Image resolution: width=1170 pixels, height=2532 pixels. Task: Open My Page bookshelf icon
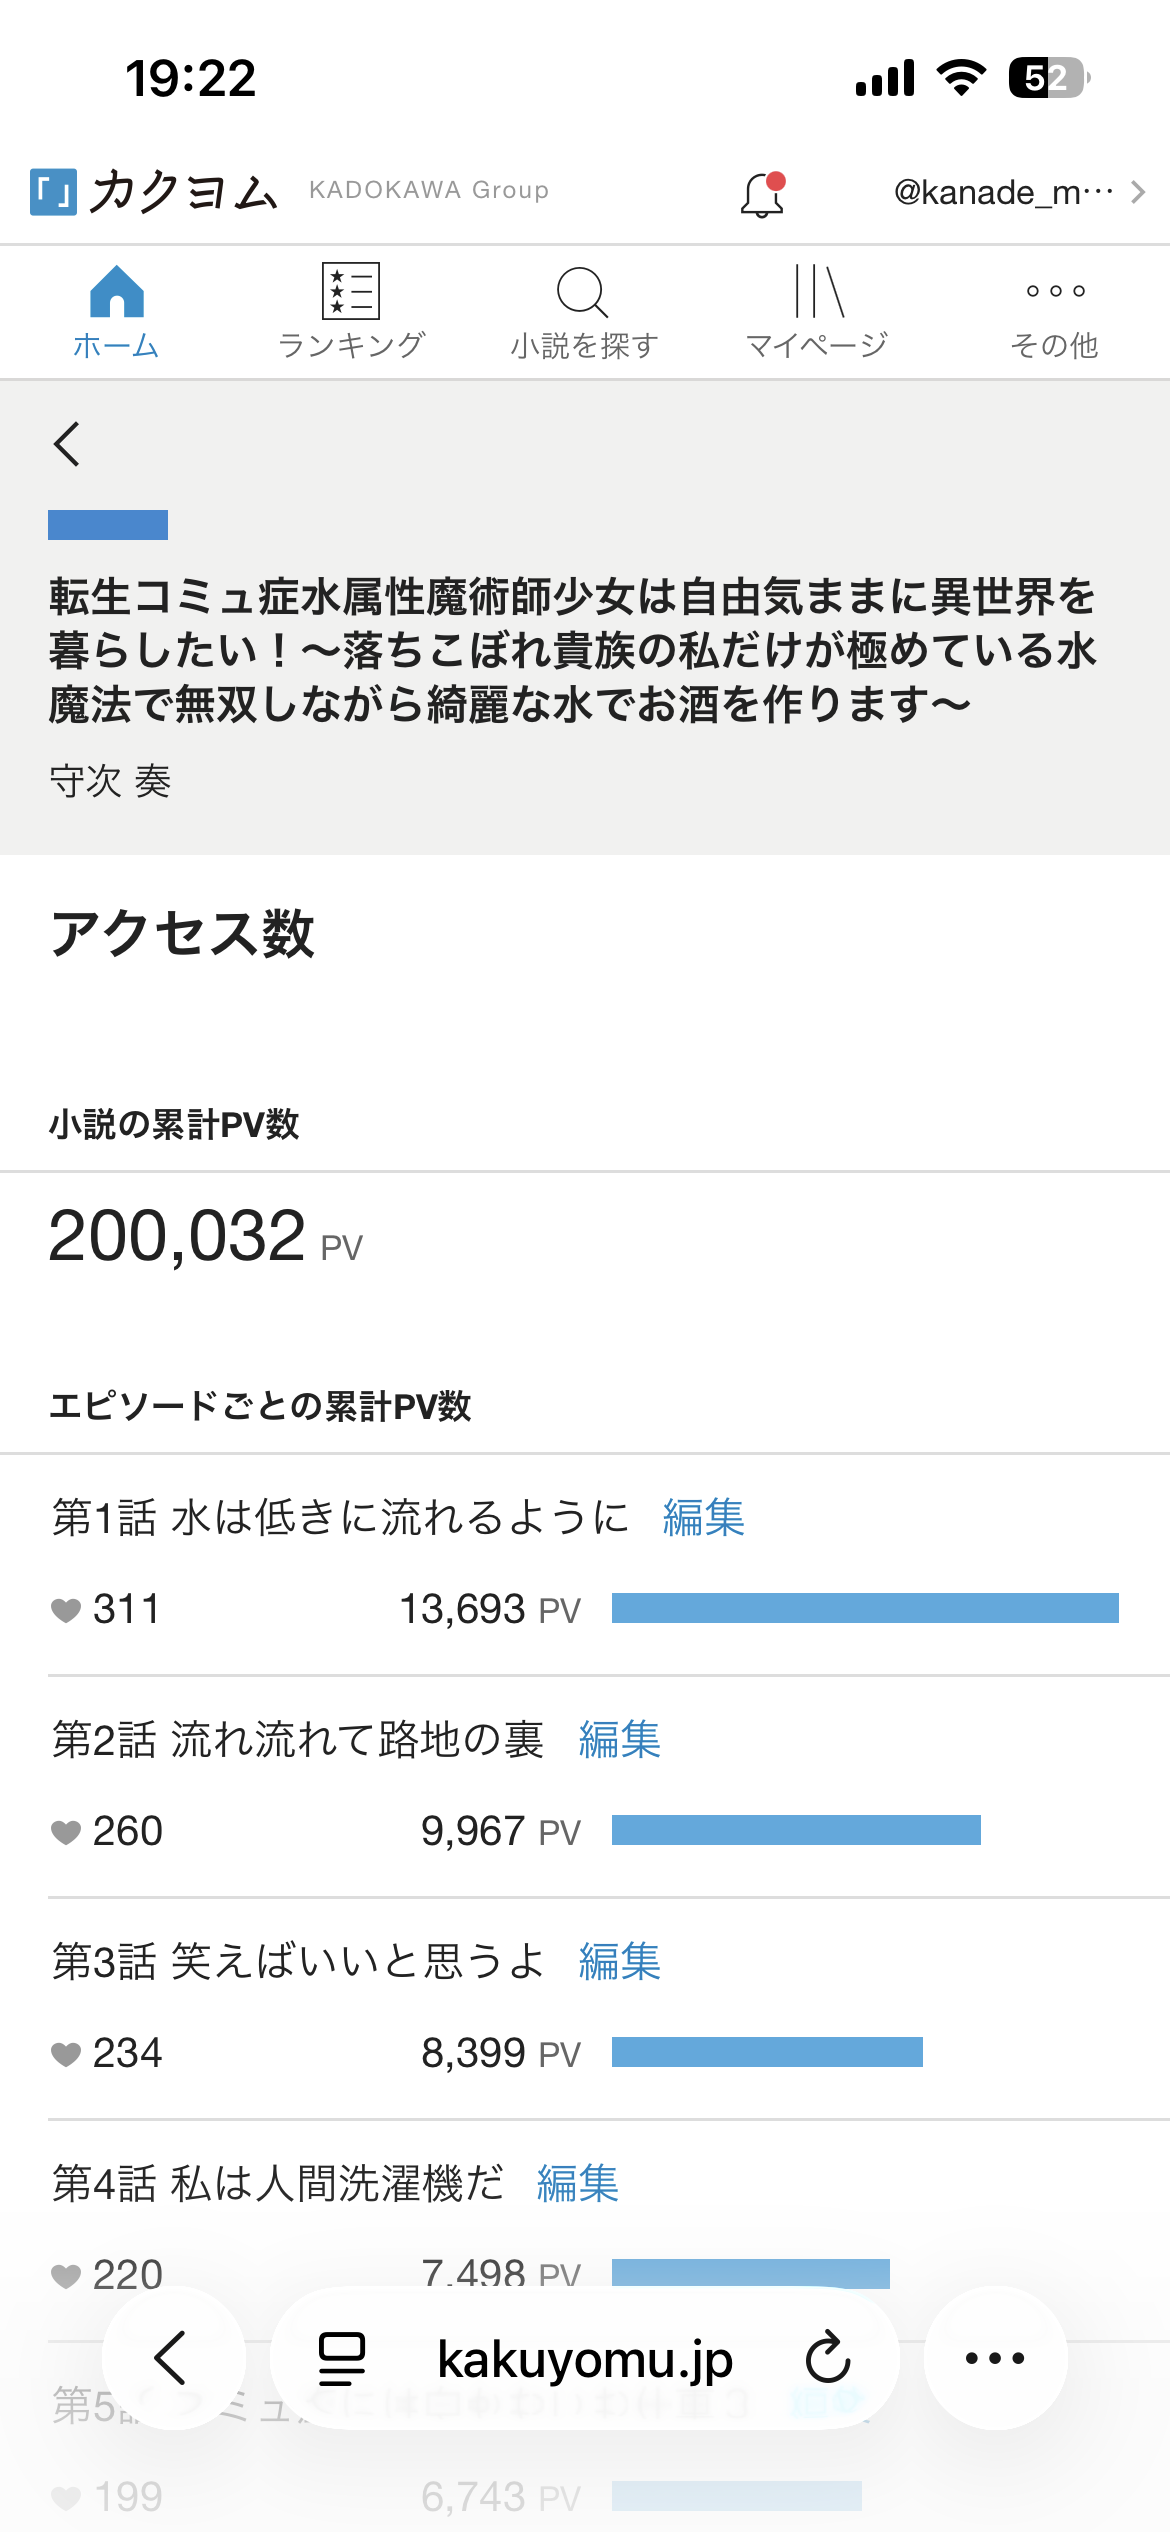[x=818, y=291]
